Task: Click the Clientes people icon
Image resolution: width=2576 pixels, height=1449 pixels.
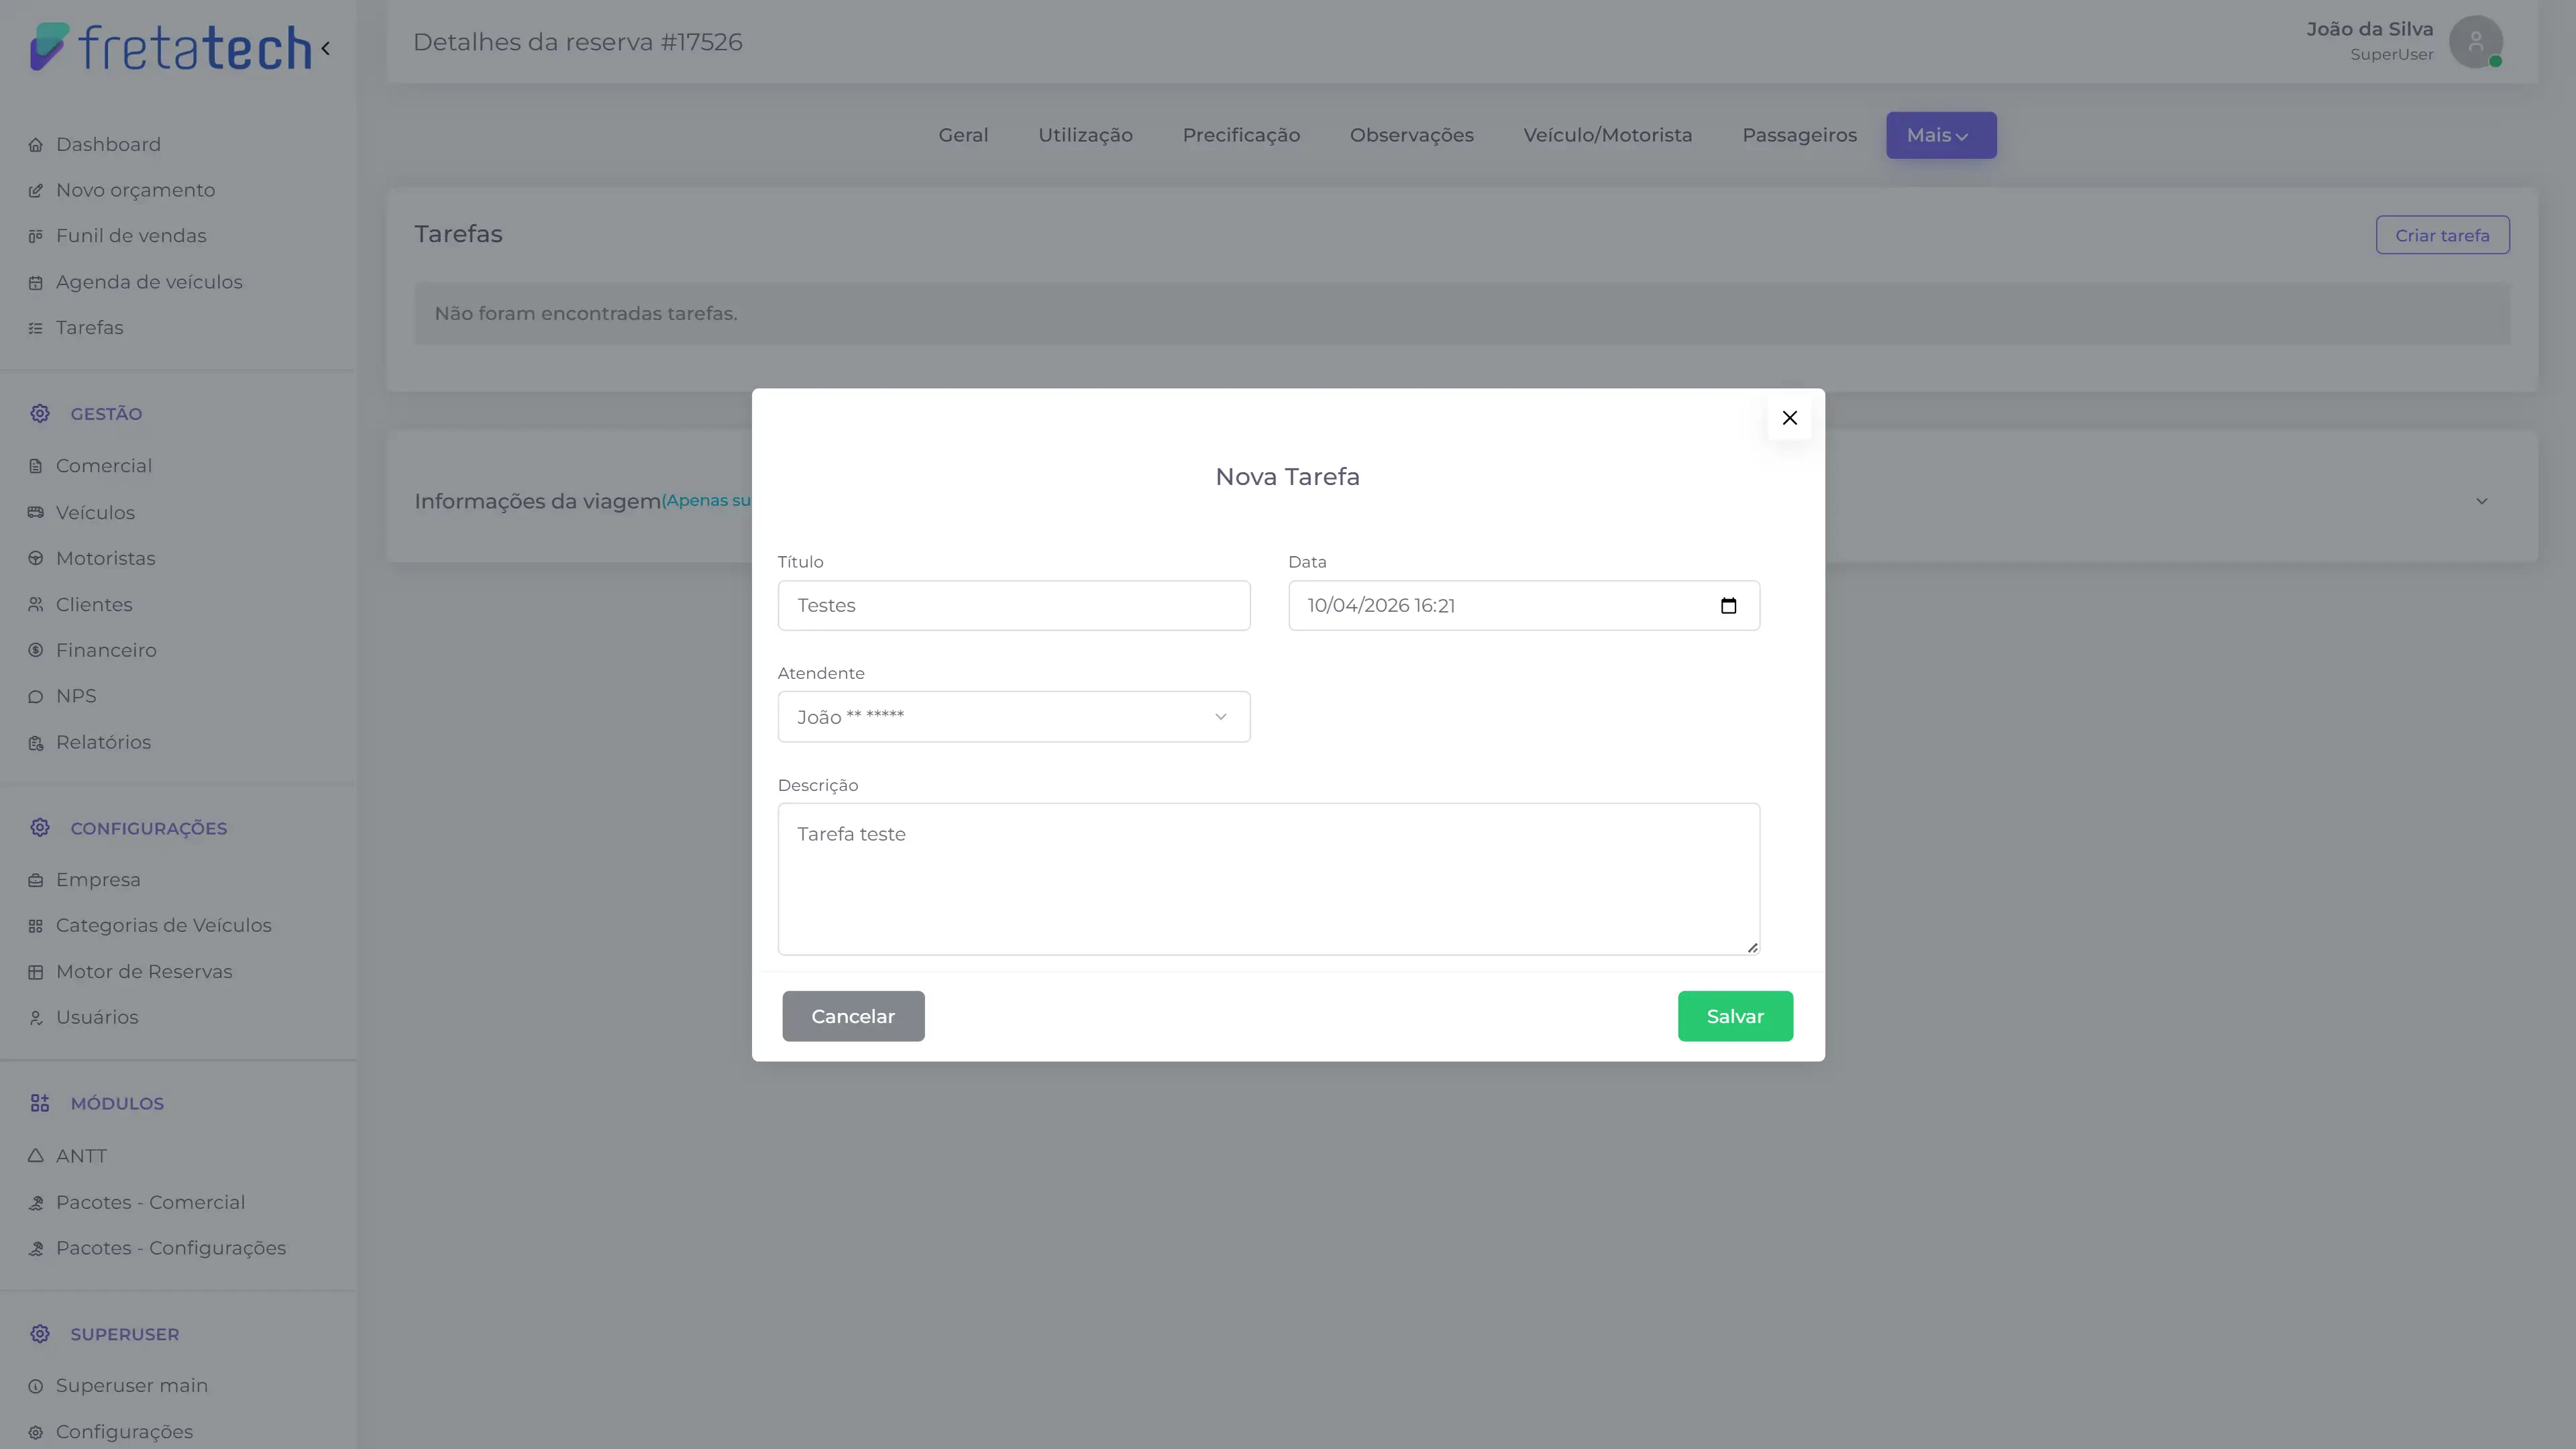Action: click(36, 605)
